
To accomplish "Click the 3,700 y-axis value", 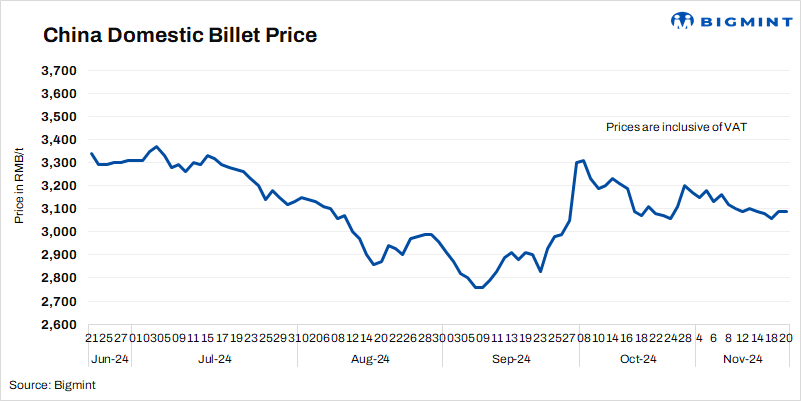I will (60, 71).
